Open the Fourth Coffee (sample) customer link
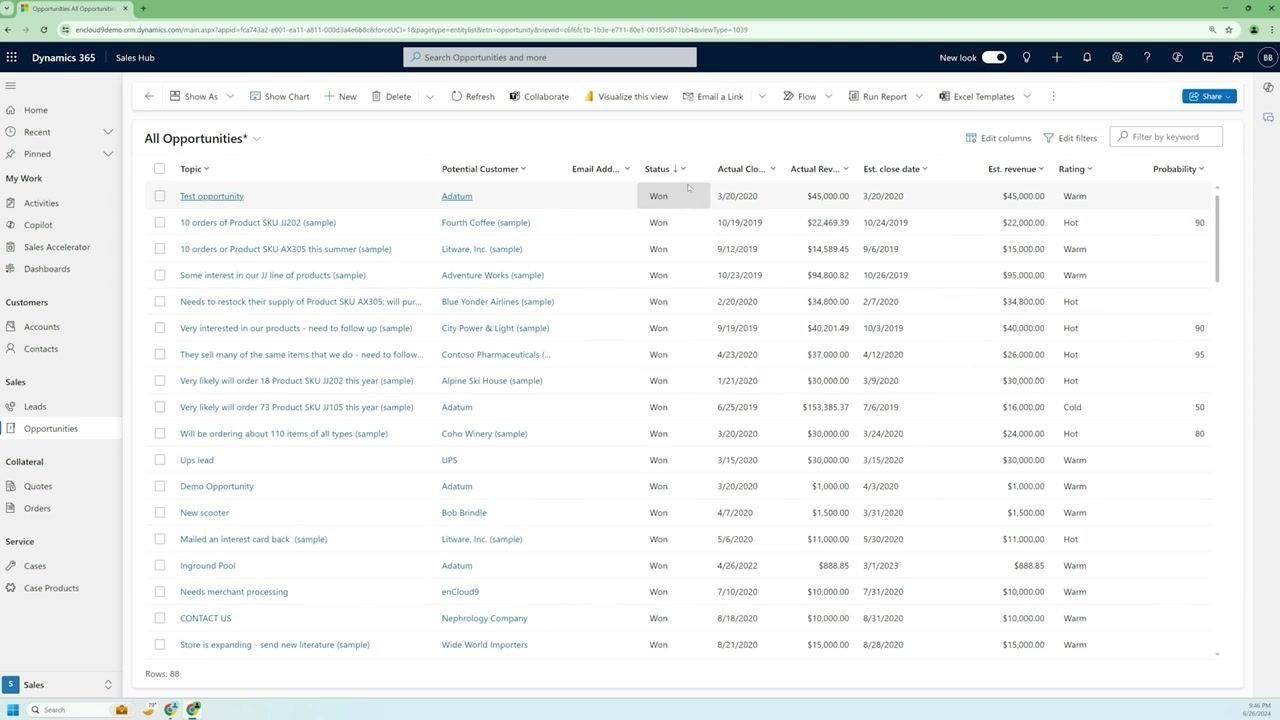This screenshot has height=720, width=1280. tap(486, 222)
